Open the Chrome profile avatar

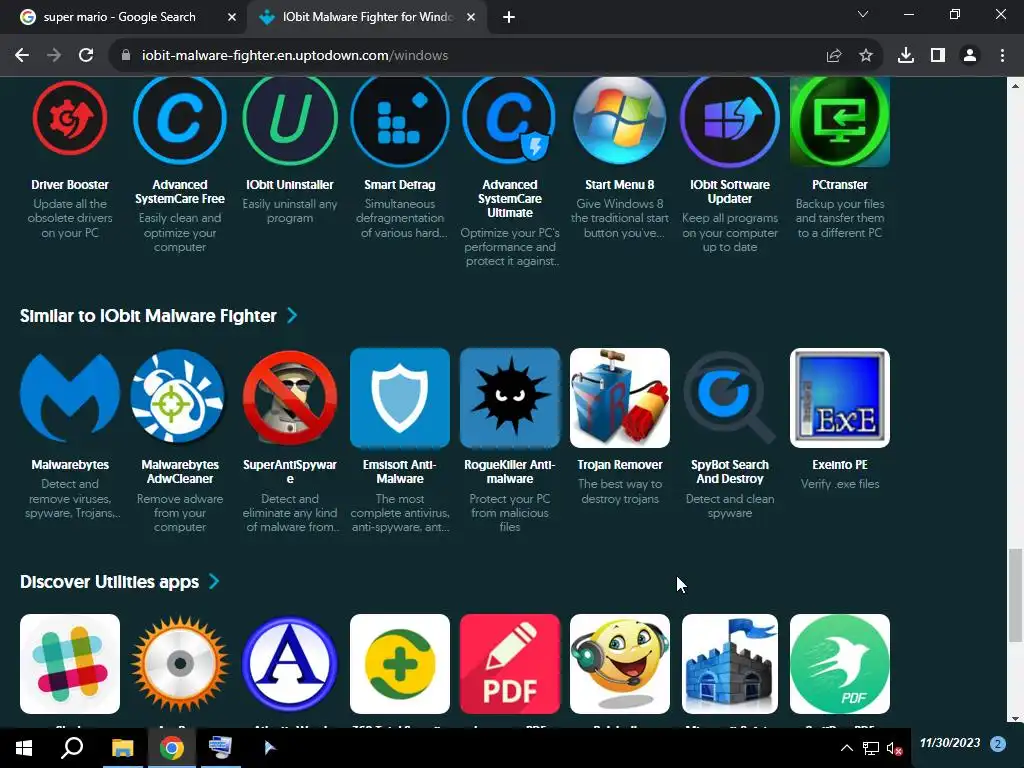point(970,56)
